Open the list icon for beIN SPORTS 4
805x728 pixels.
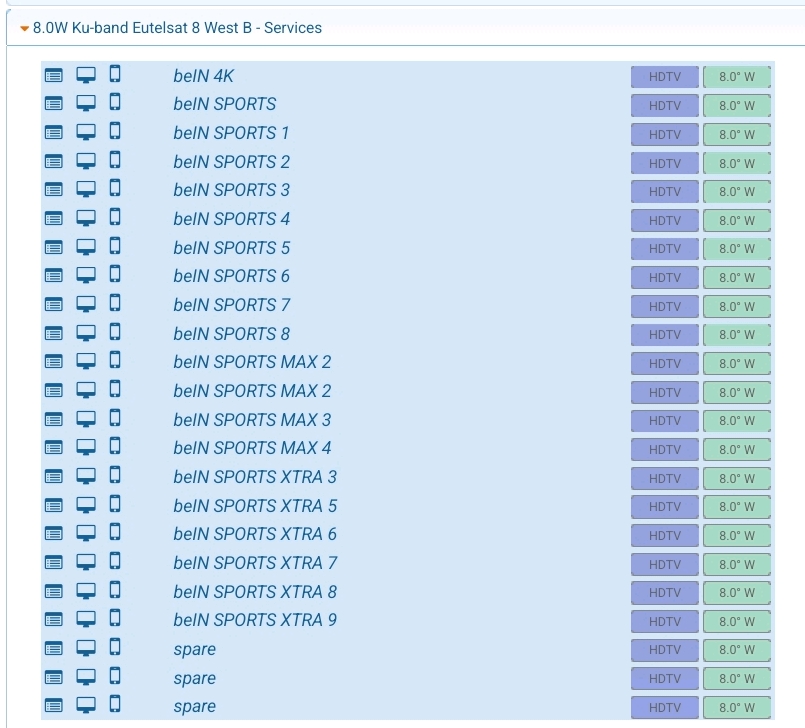53,219
